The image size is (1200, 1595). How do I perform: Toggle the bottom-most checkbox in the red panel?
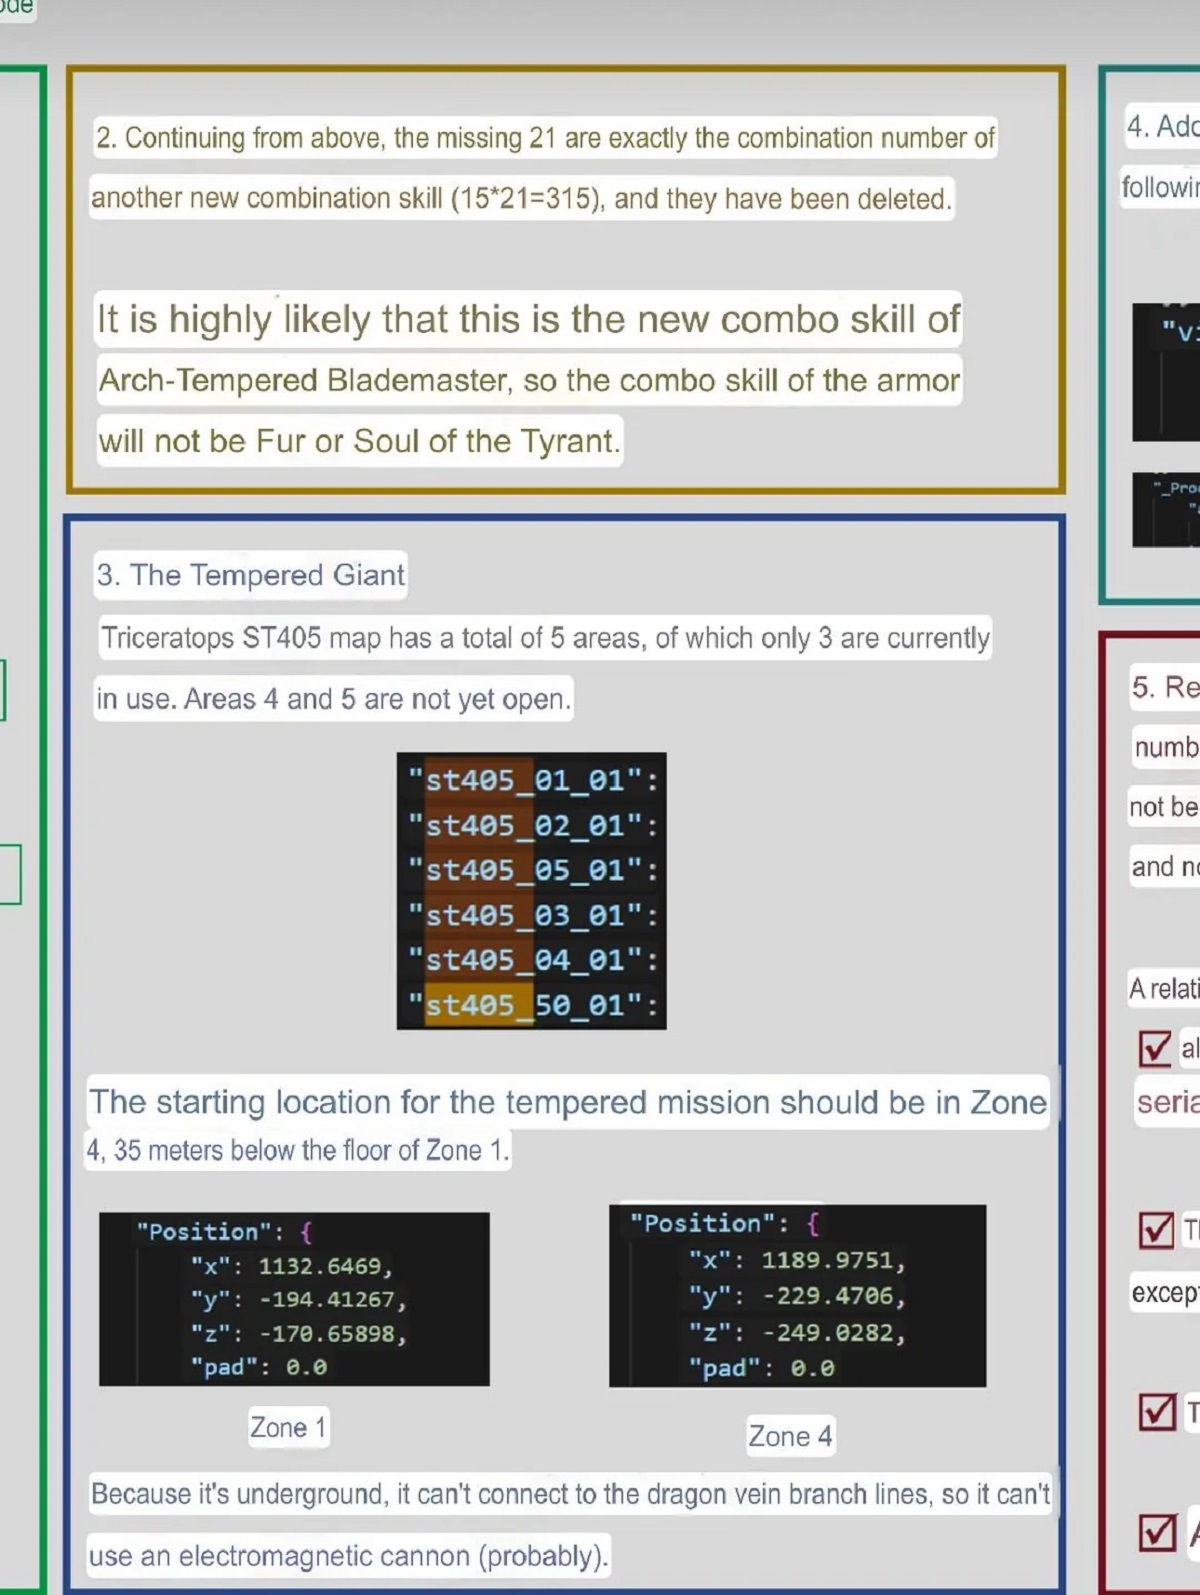pyautogui.click(x=1157, y=1532)
